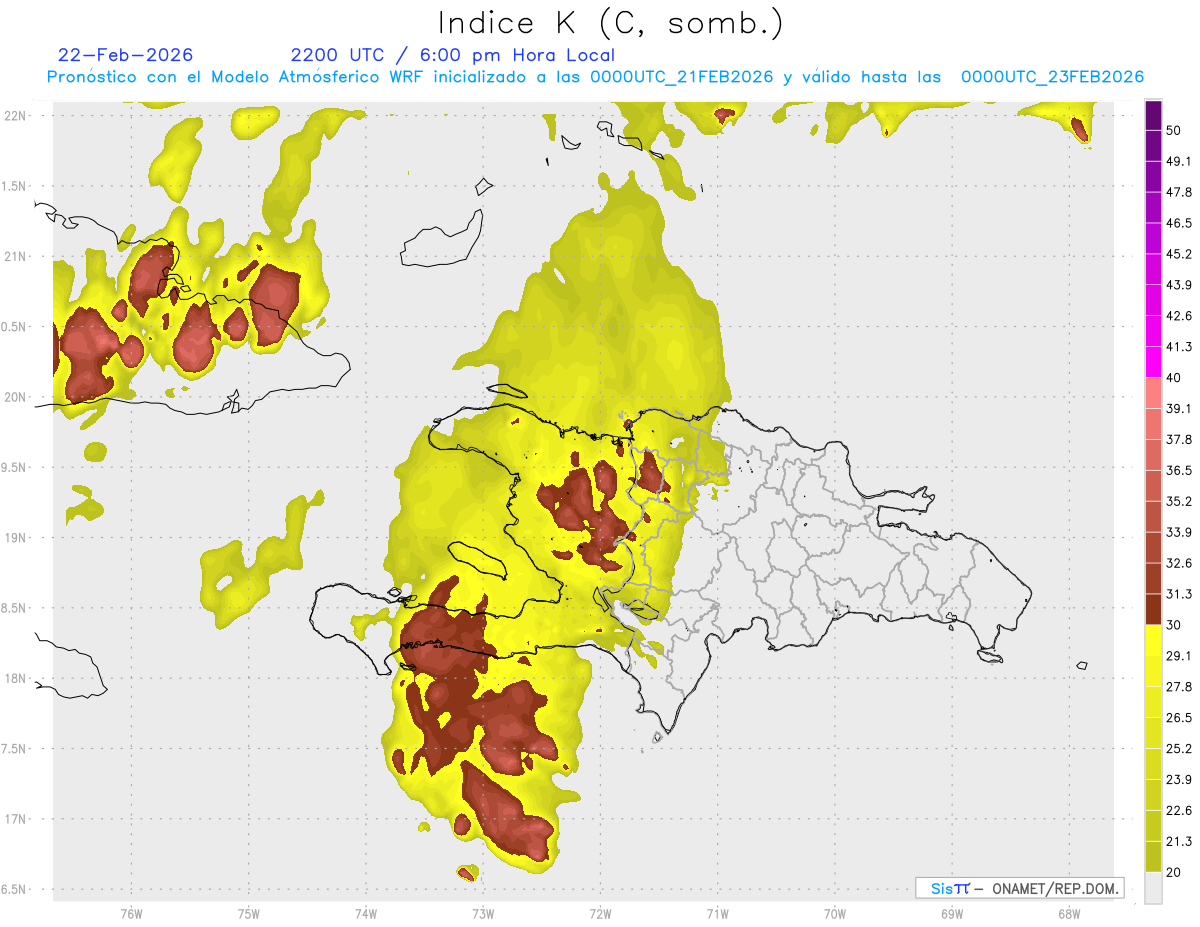Click the 68W longitude axis label
The width and height of the screenshot is (1200, 927).
click(x=1068, y=912)
